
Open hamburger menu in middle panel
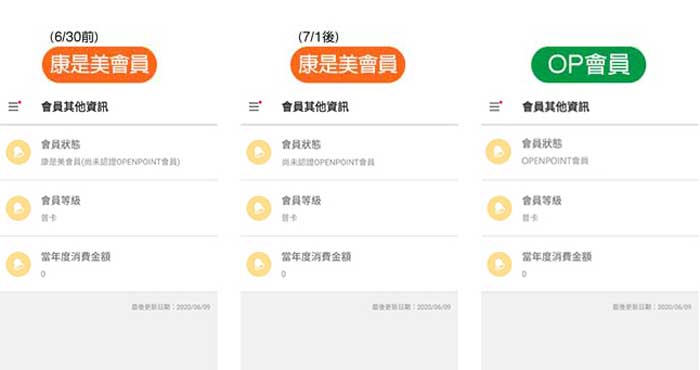(x=254, y=106)
